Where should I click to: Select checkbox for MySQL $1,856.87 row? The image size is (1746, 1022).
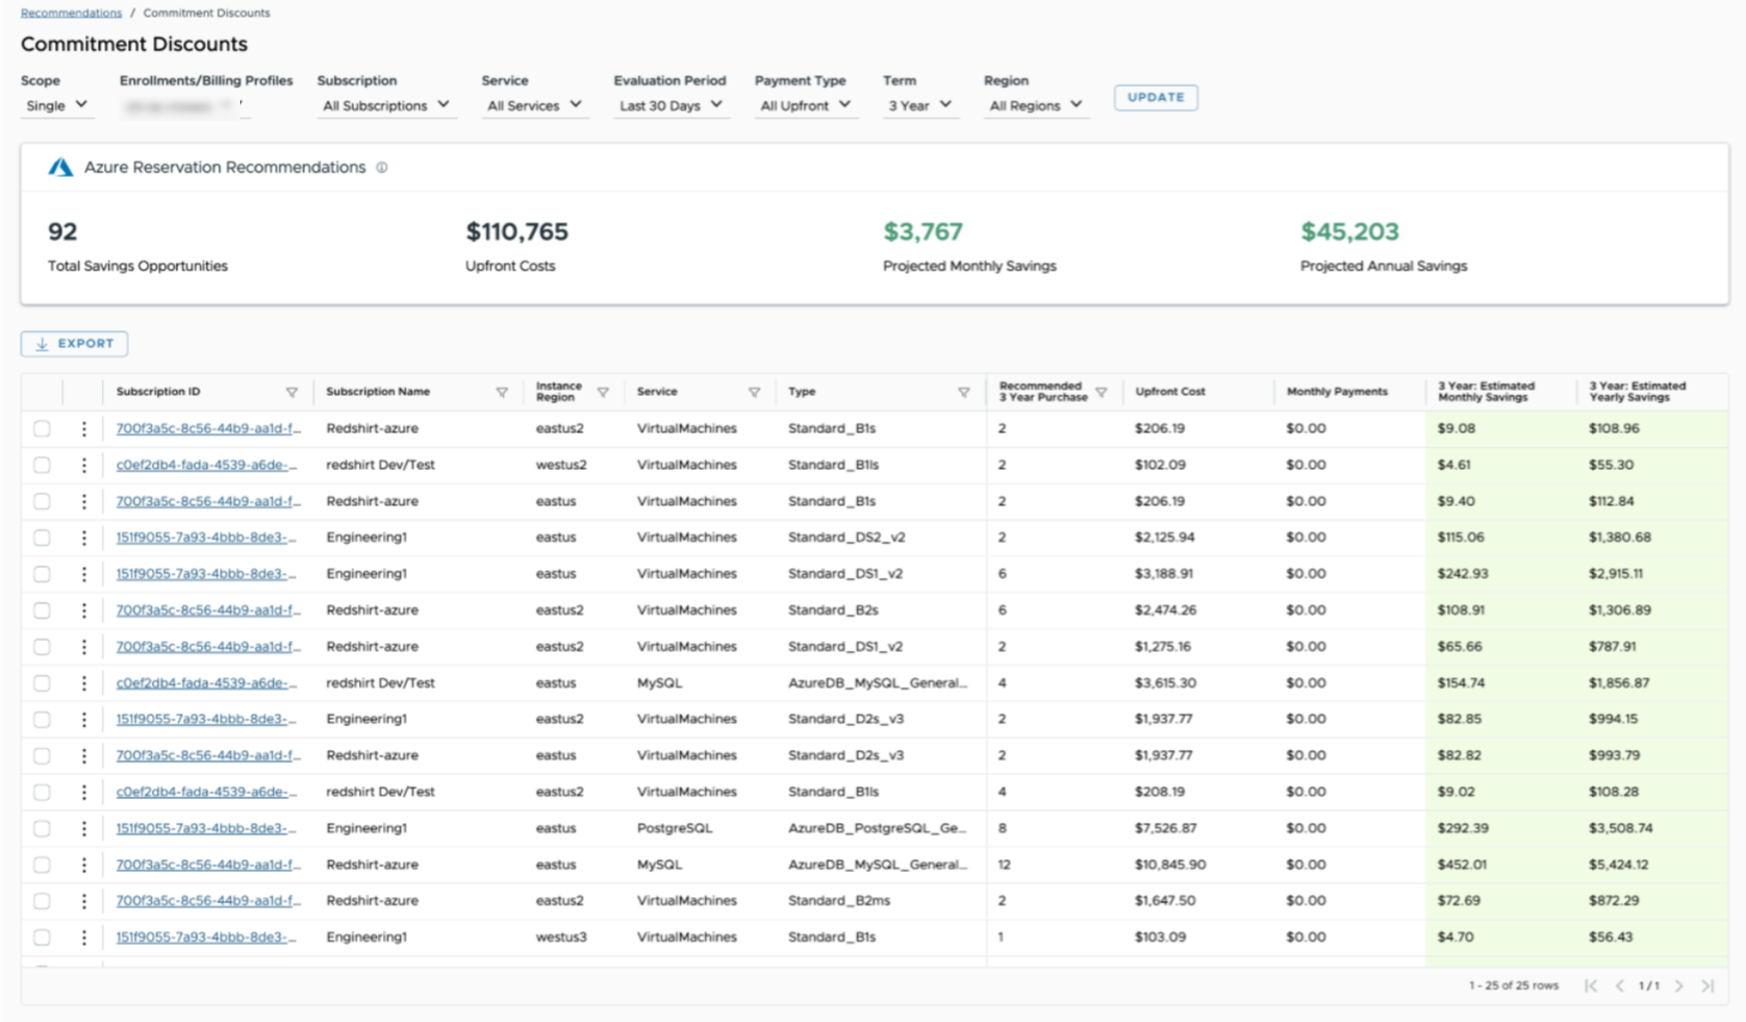tap(42, 683)
